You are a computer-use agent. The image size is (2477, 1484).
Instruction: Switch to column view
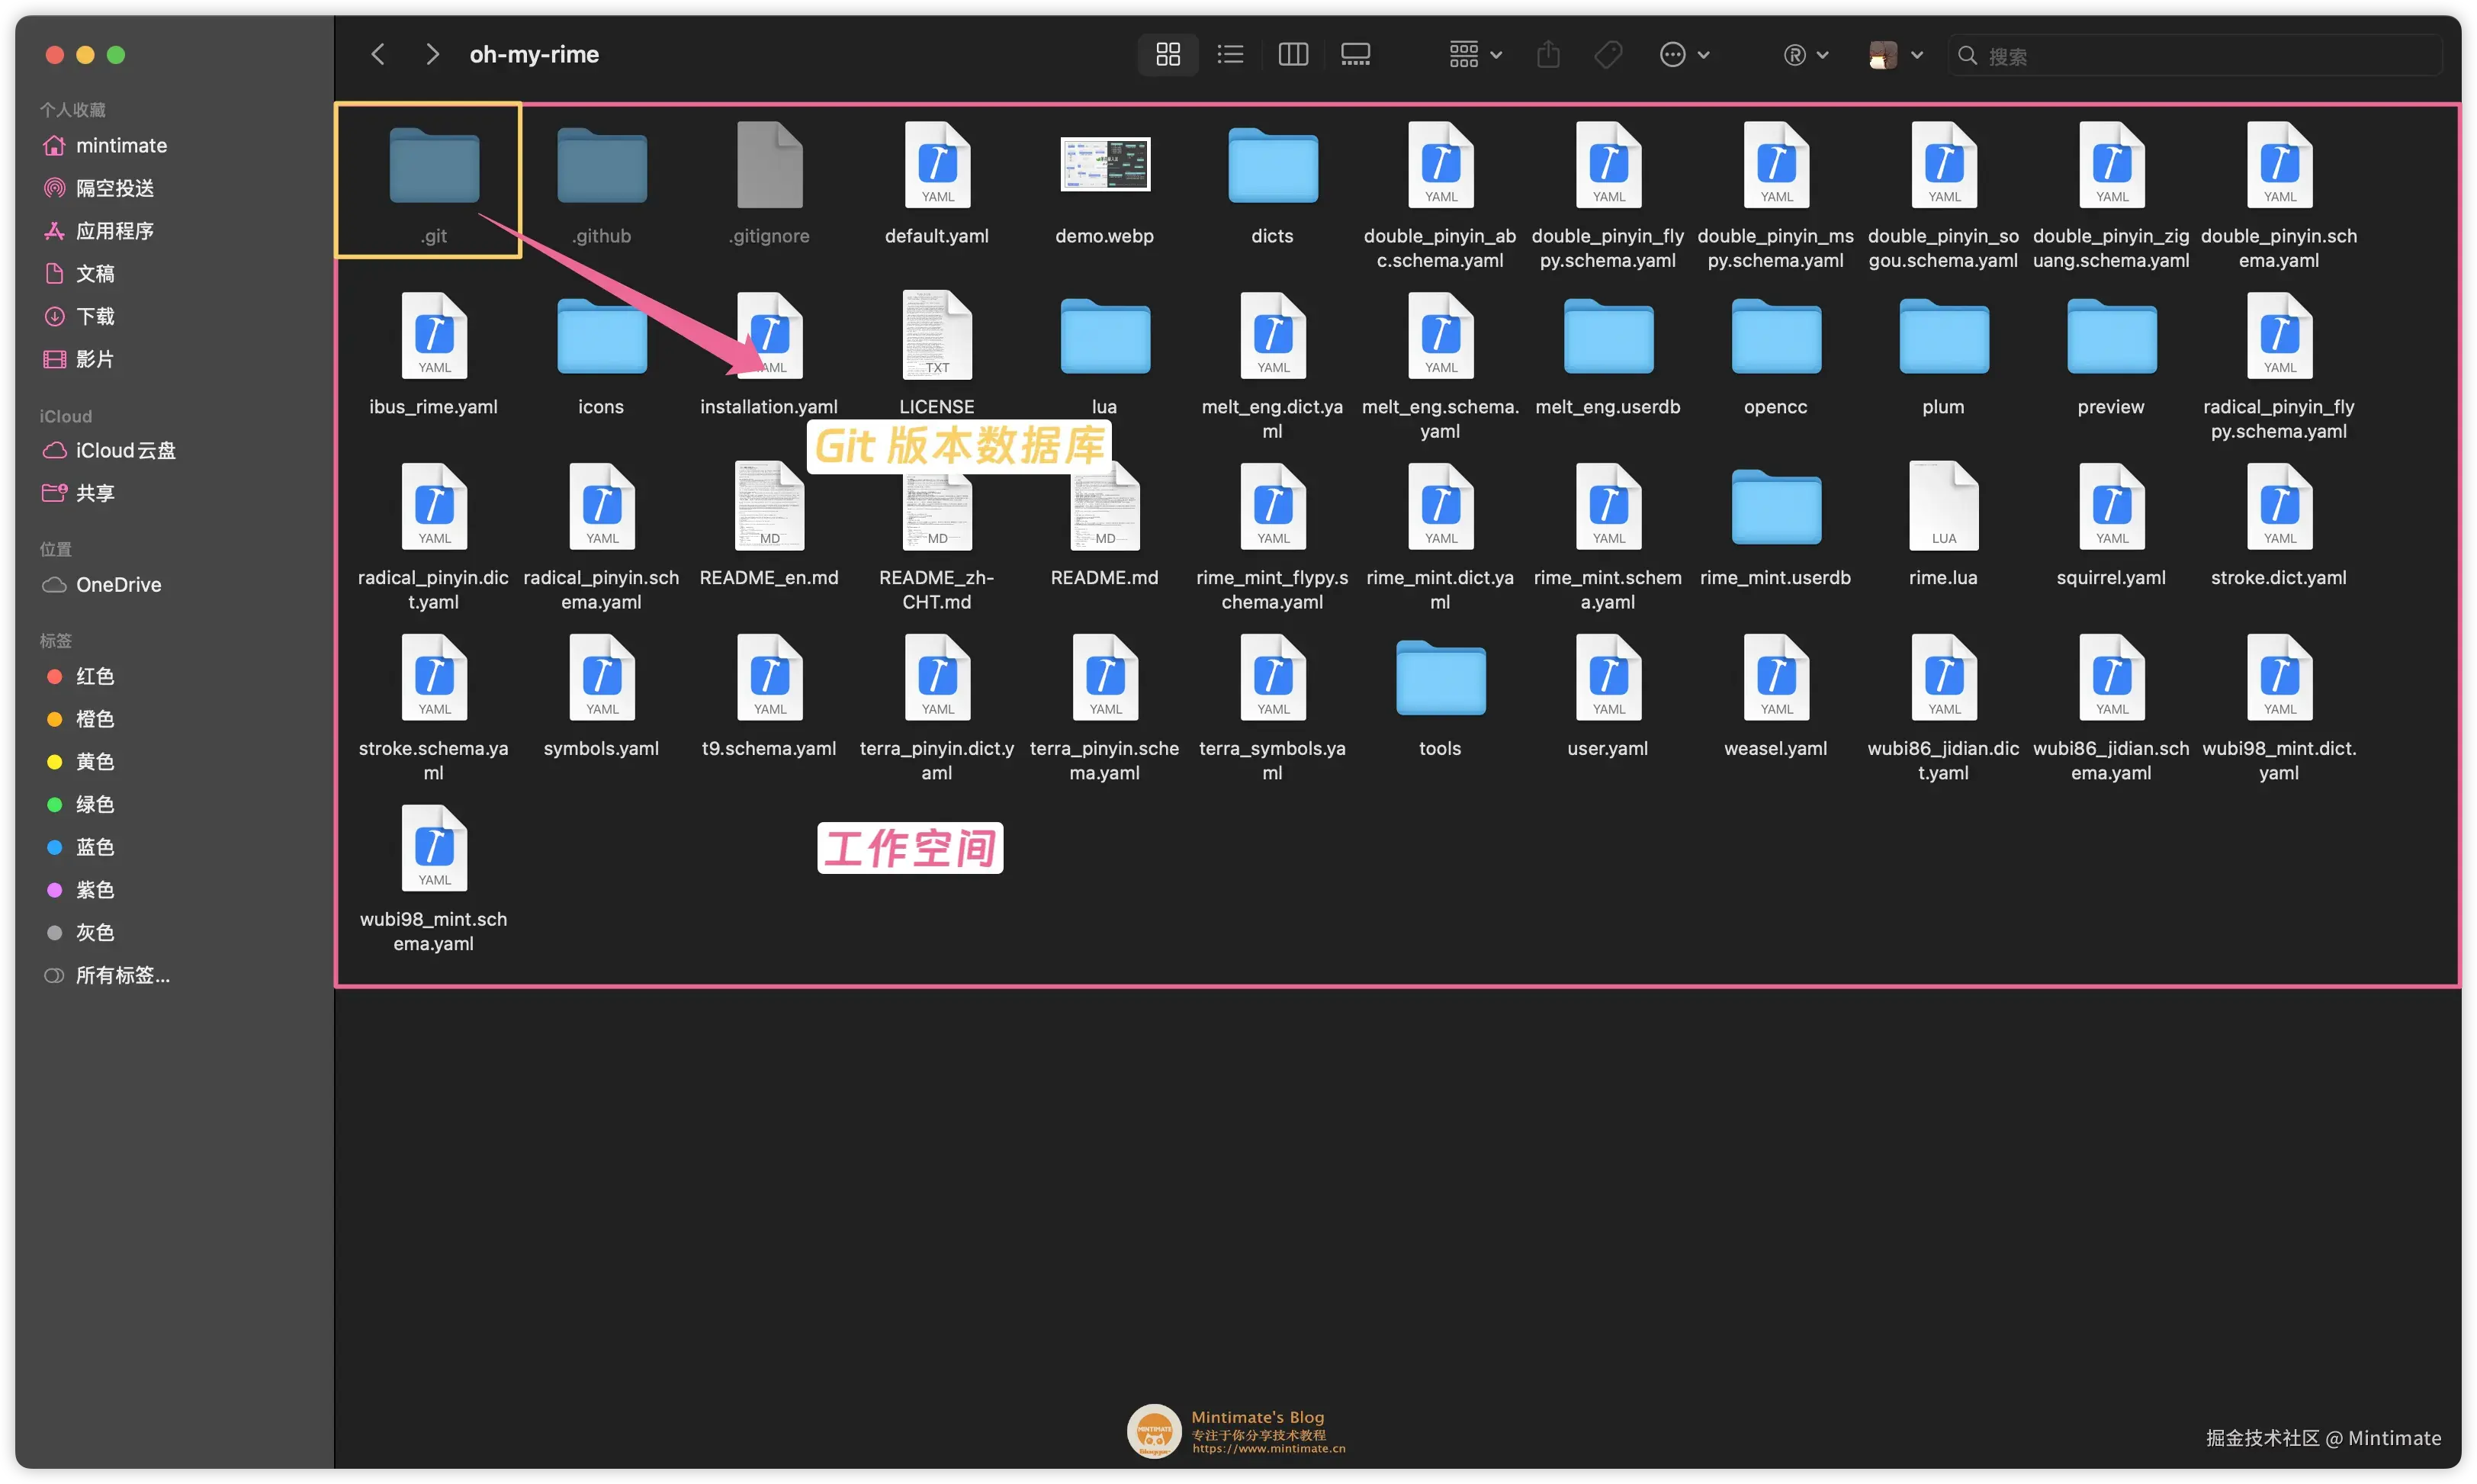pyautogui.click(x=1292, y=55)
